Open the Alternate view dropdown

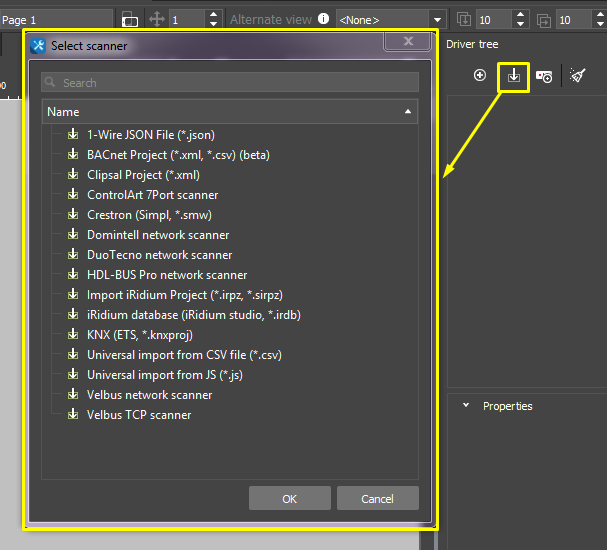[x=390, y=19]
